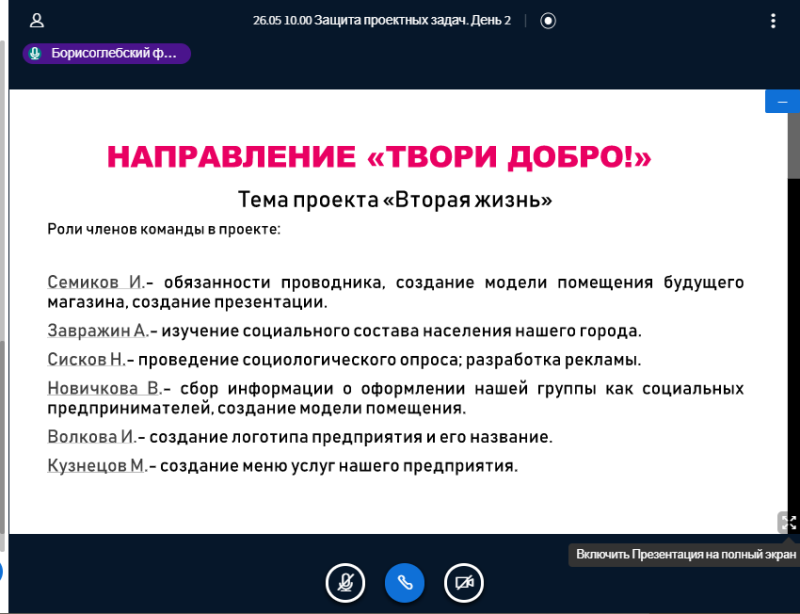This screenshot has width=800, height=614.
Task: Click the underlined name Новичкова В.
Action: [104, 389]
